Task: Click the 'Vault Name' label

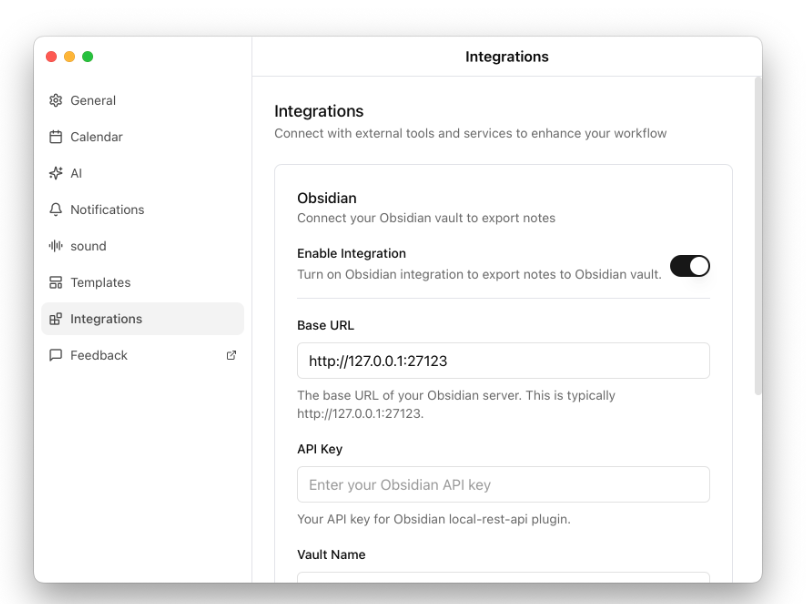Action: 331,554
